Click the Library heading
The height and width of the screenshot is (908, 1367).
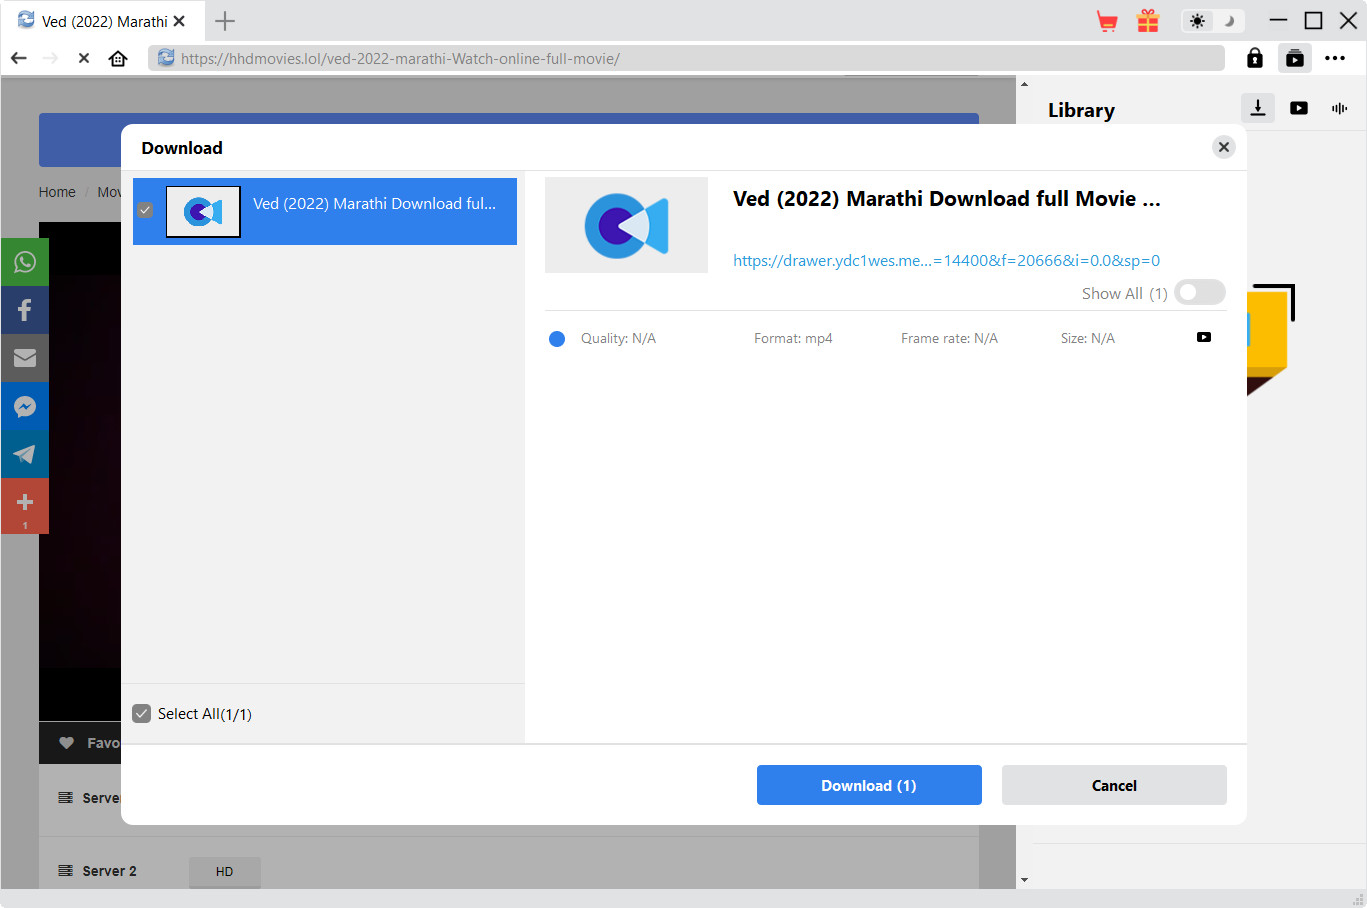point(1081,110)
